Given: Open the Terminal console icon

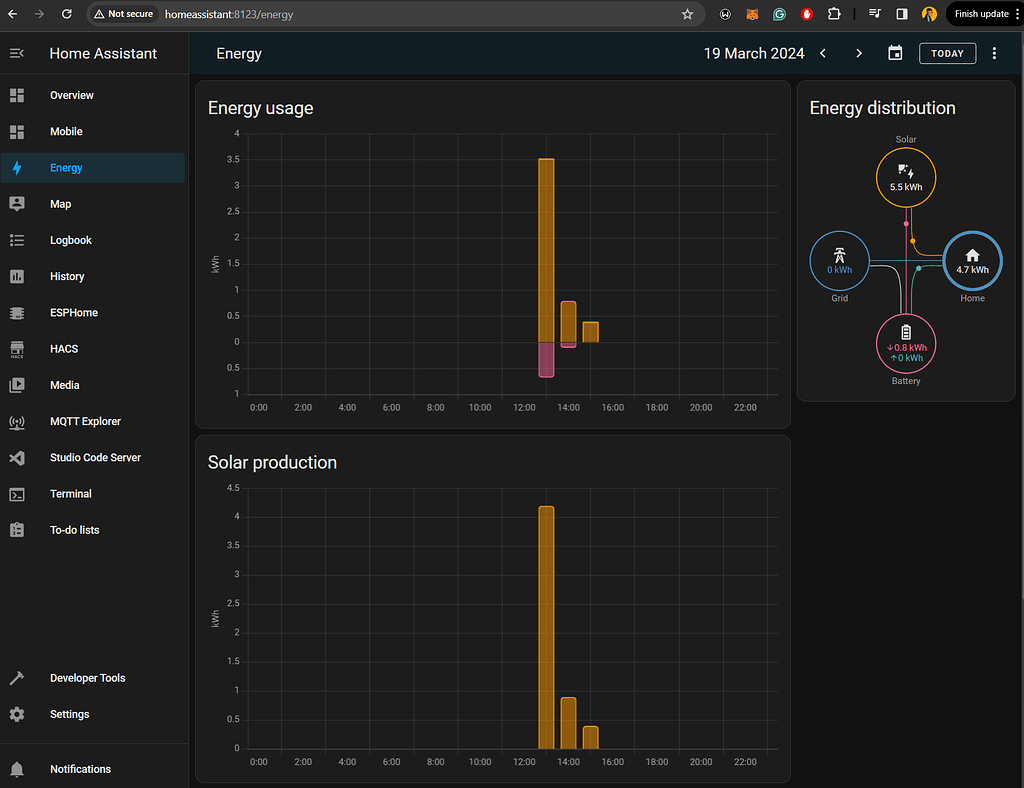Looking at the screenshot, I should click(x=17, y=494).
